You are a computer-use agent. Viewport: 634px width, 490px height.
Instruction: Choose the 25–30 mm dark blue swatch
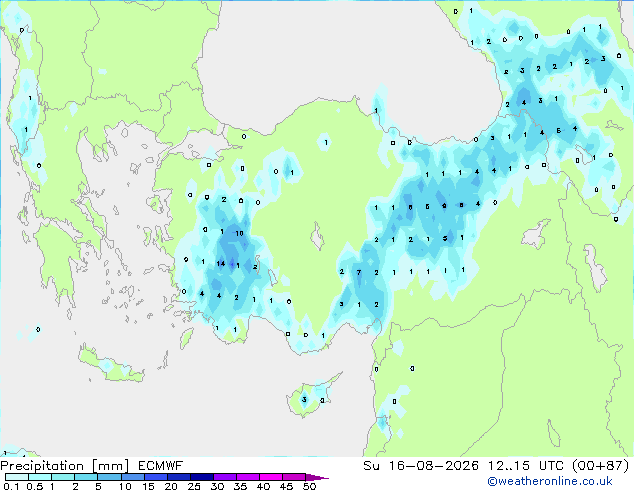pos(201,477)
